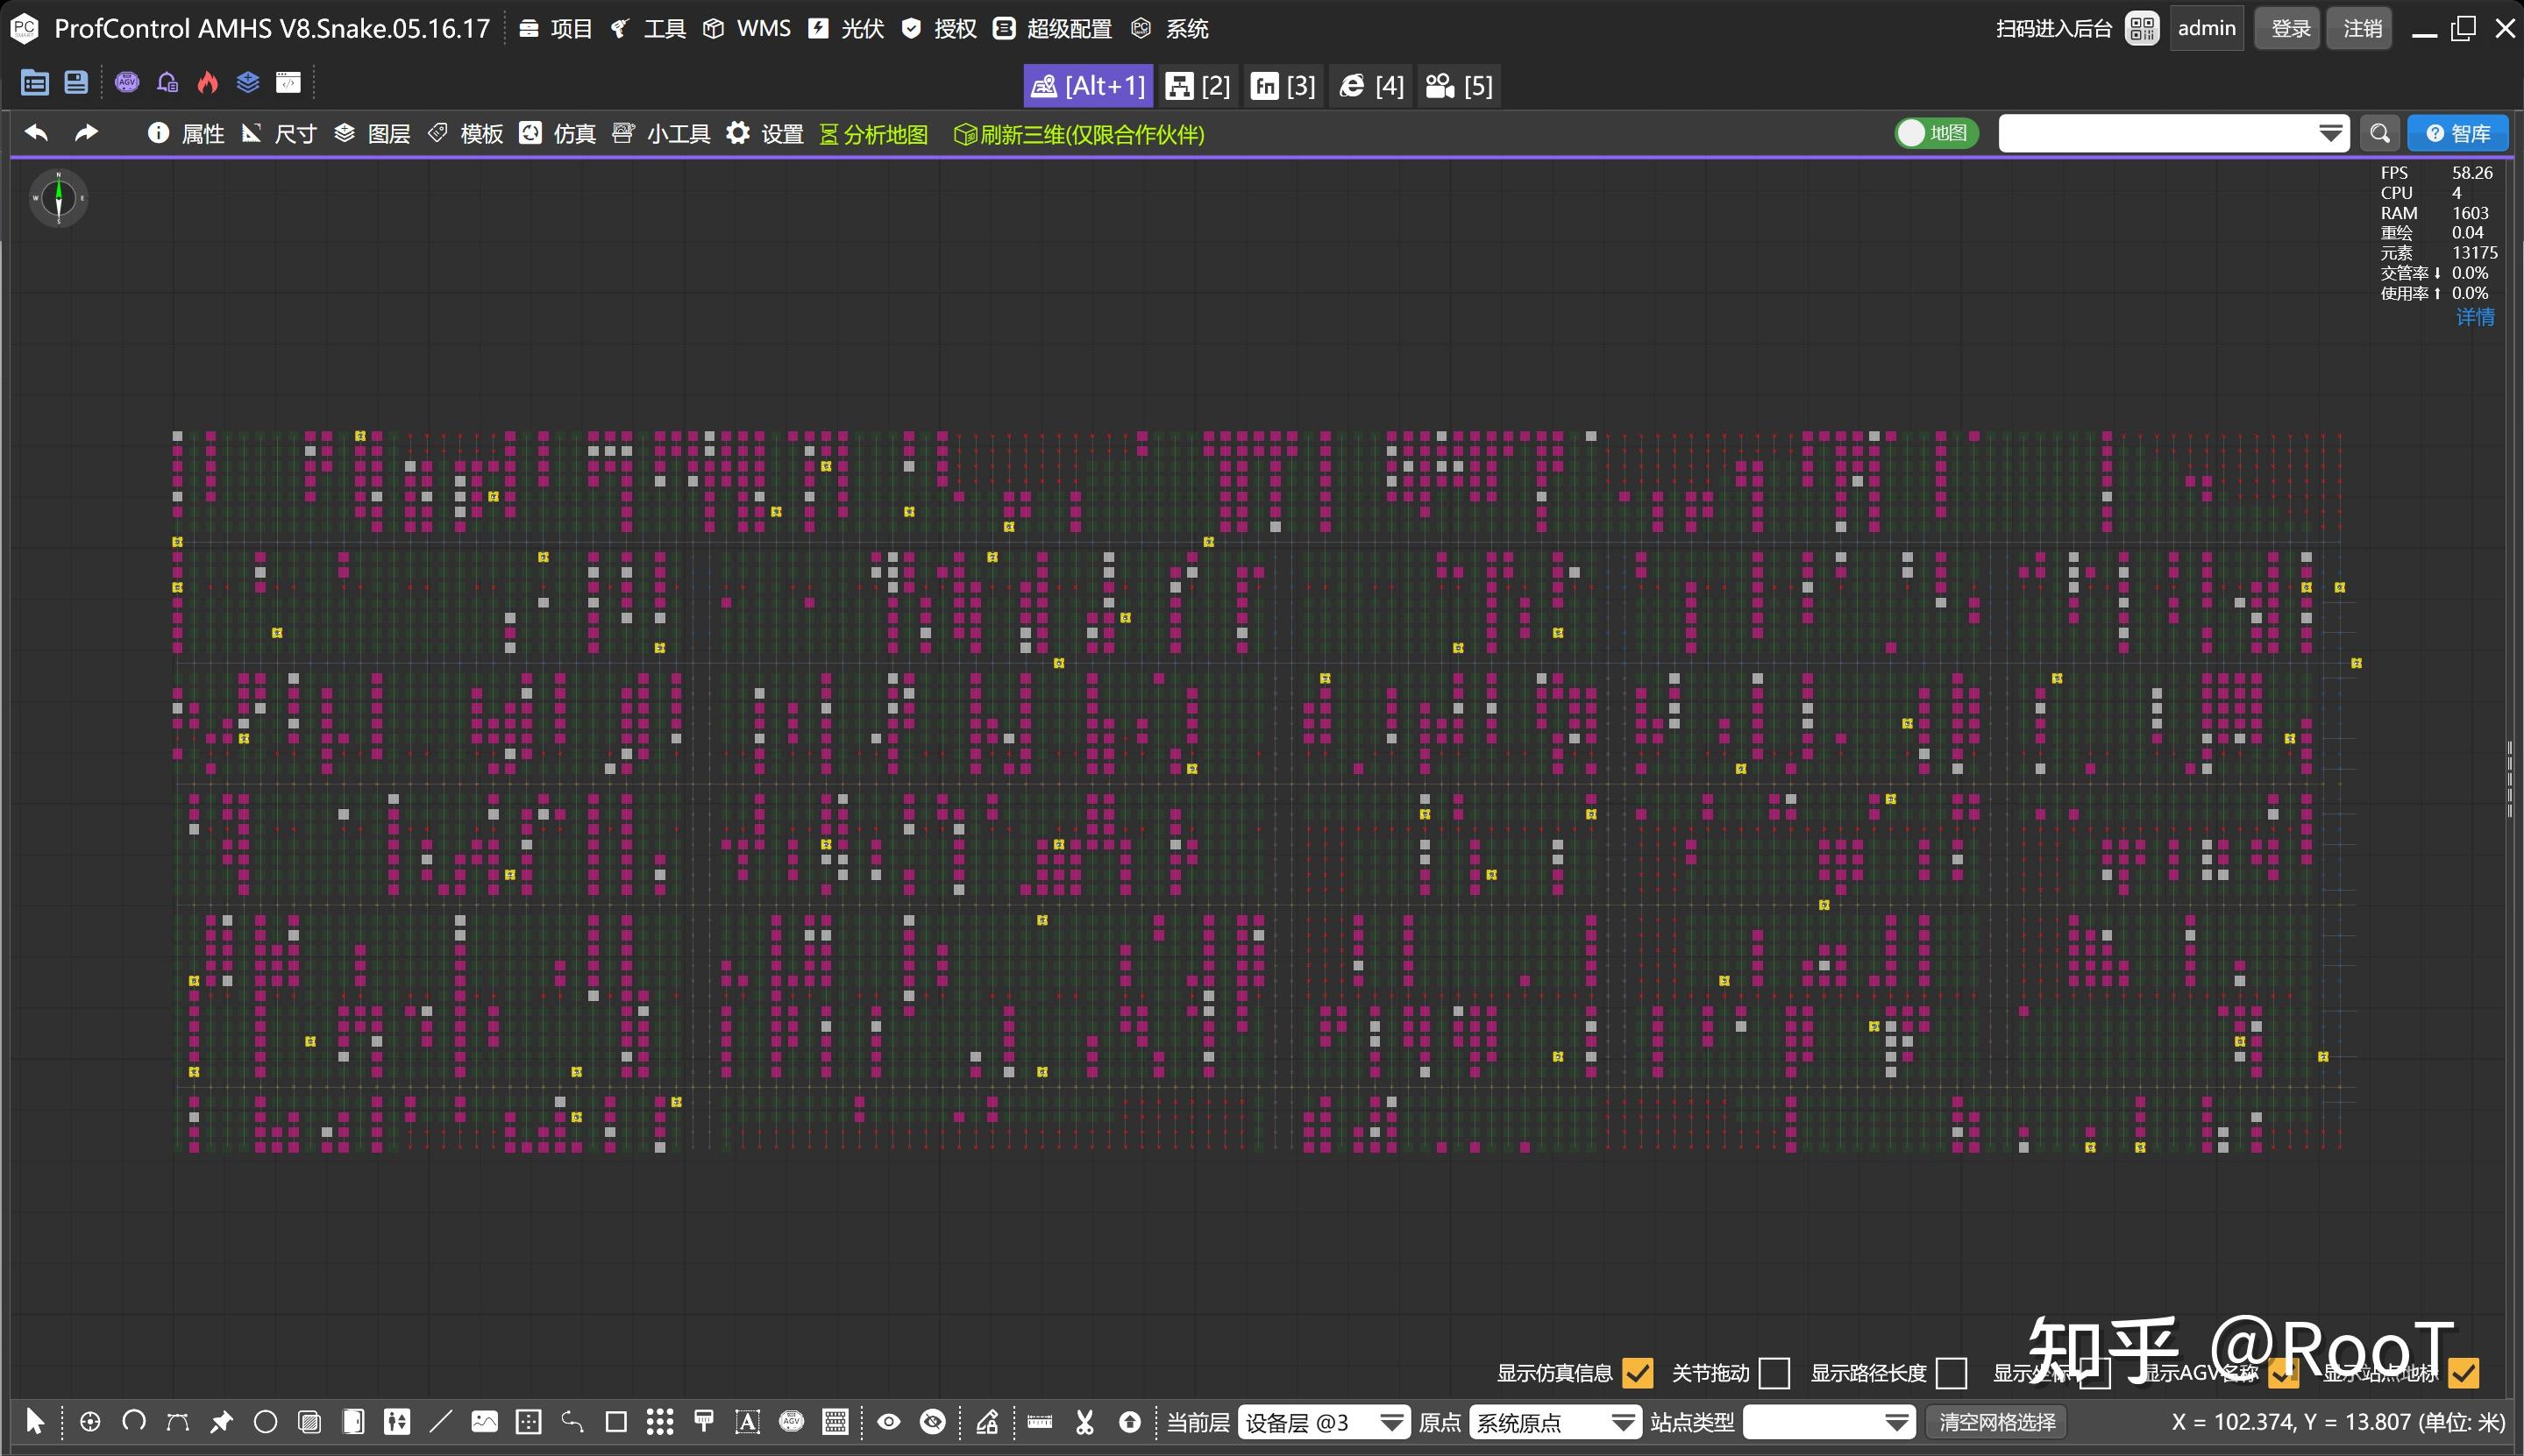Click the undo arrow
The height and width of the screenshot is (1456, 2524).
tap(37, 133)
